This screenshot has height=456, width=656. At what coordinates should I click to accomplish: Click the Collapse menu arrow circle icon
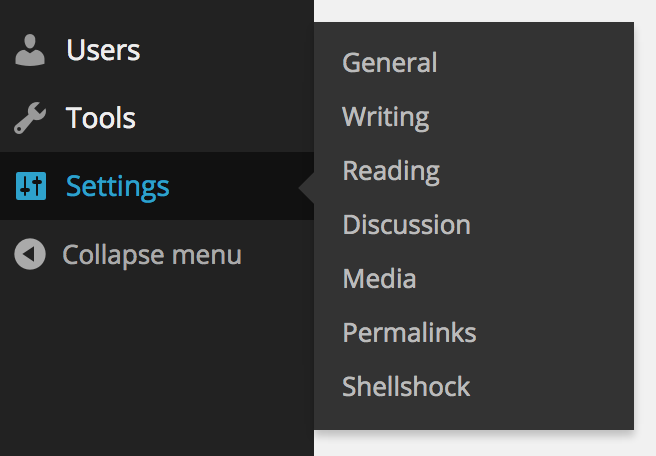[30, 254]
